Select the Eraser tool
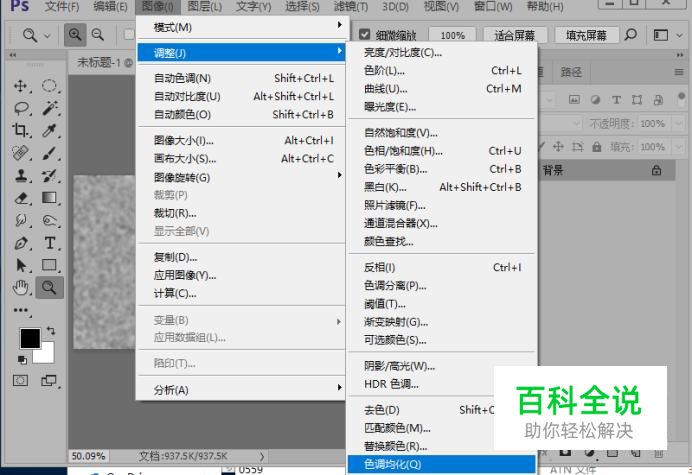692x475 pixels. coord(21,198)
